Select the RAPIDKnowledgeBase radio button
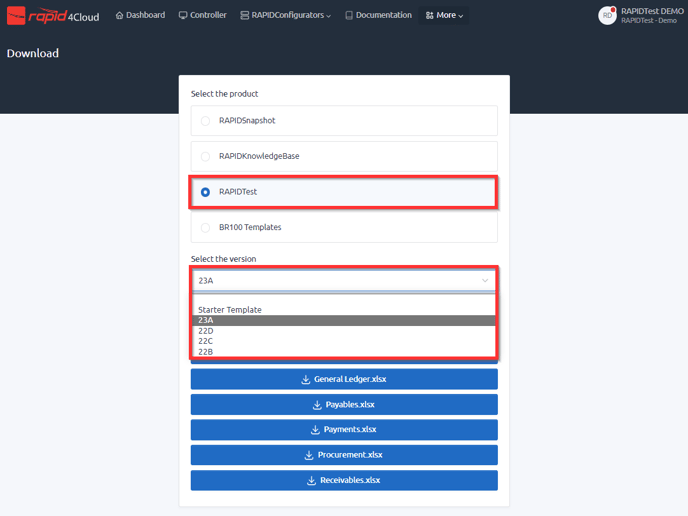The width and height of the screenshot is (688, 516). (x=205, y=156)
